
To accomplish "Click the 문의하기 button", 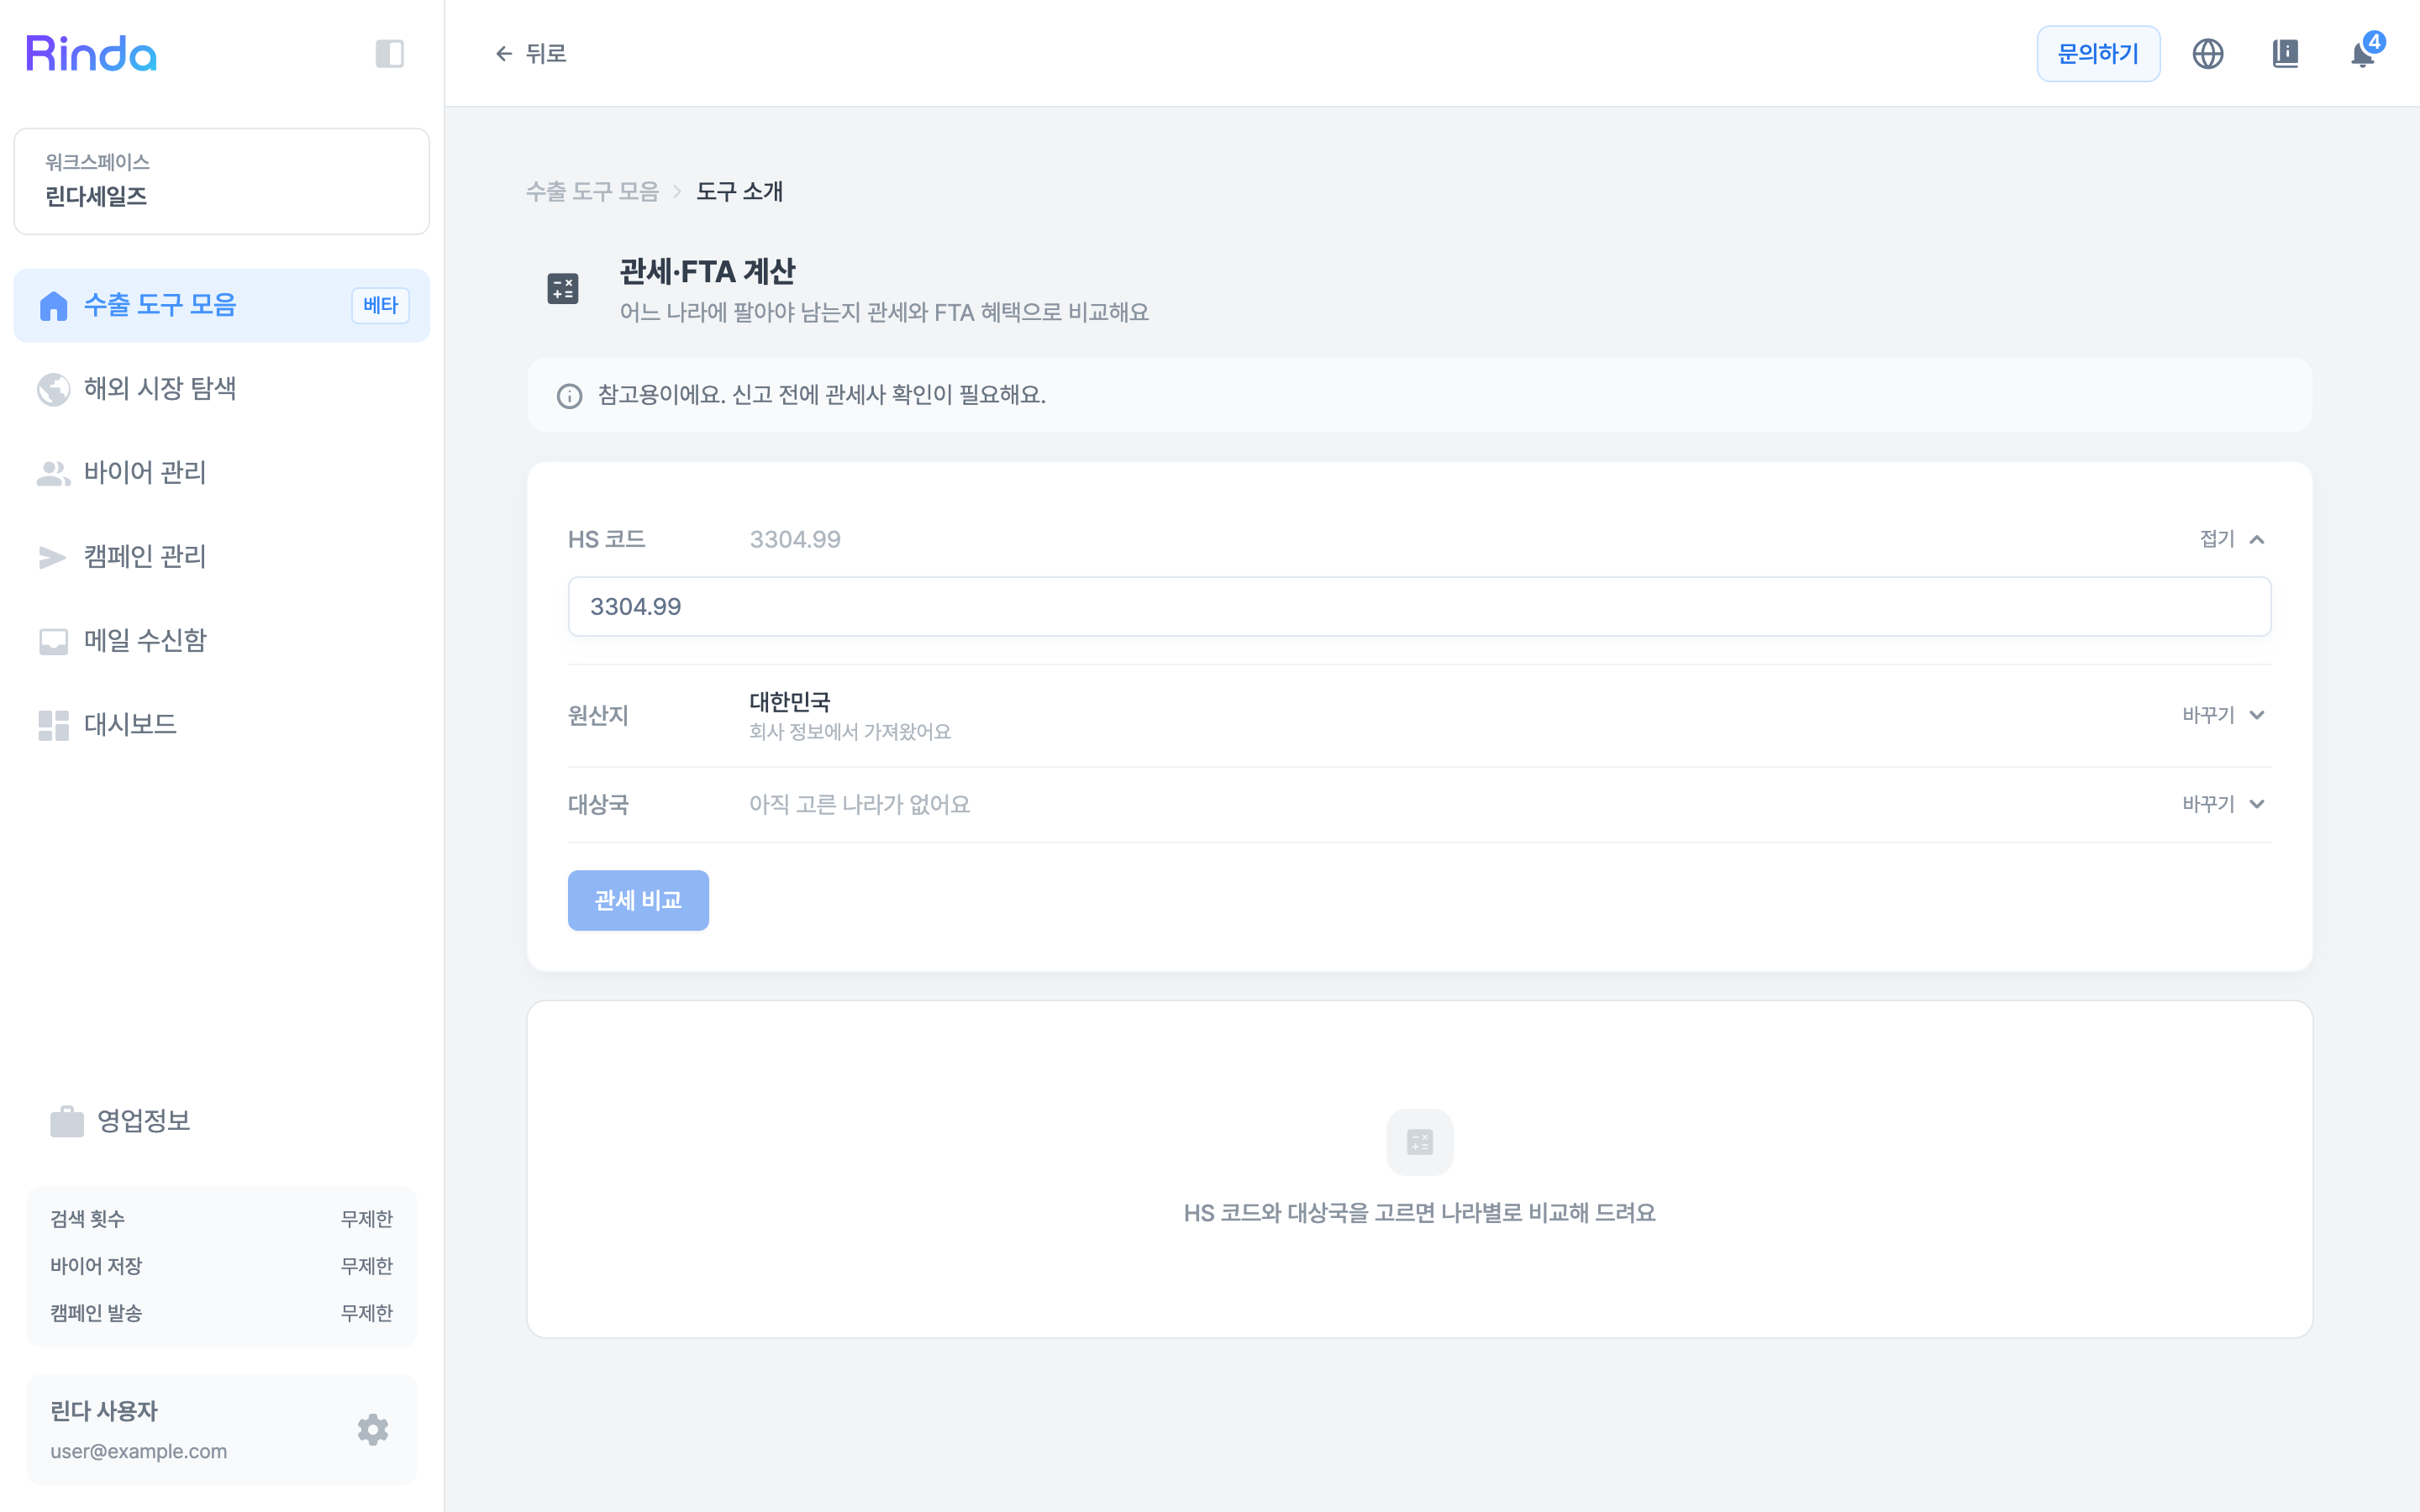I will (2098, 53).
